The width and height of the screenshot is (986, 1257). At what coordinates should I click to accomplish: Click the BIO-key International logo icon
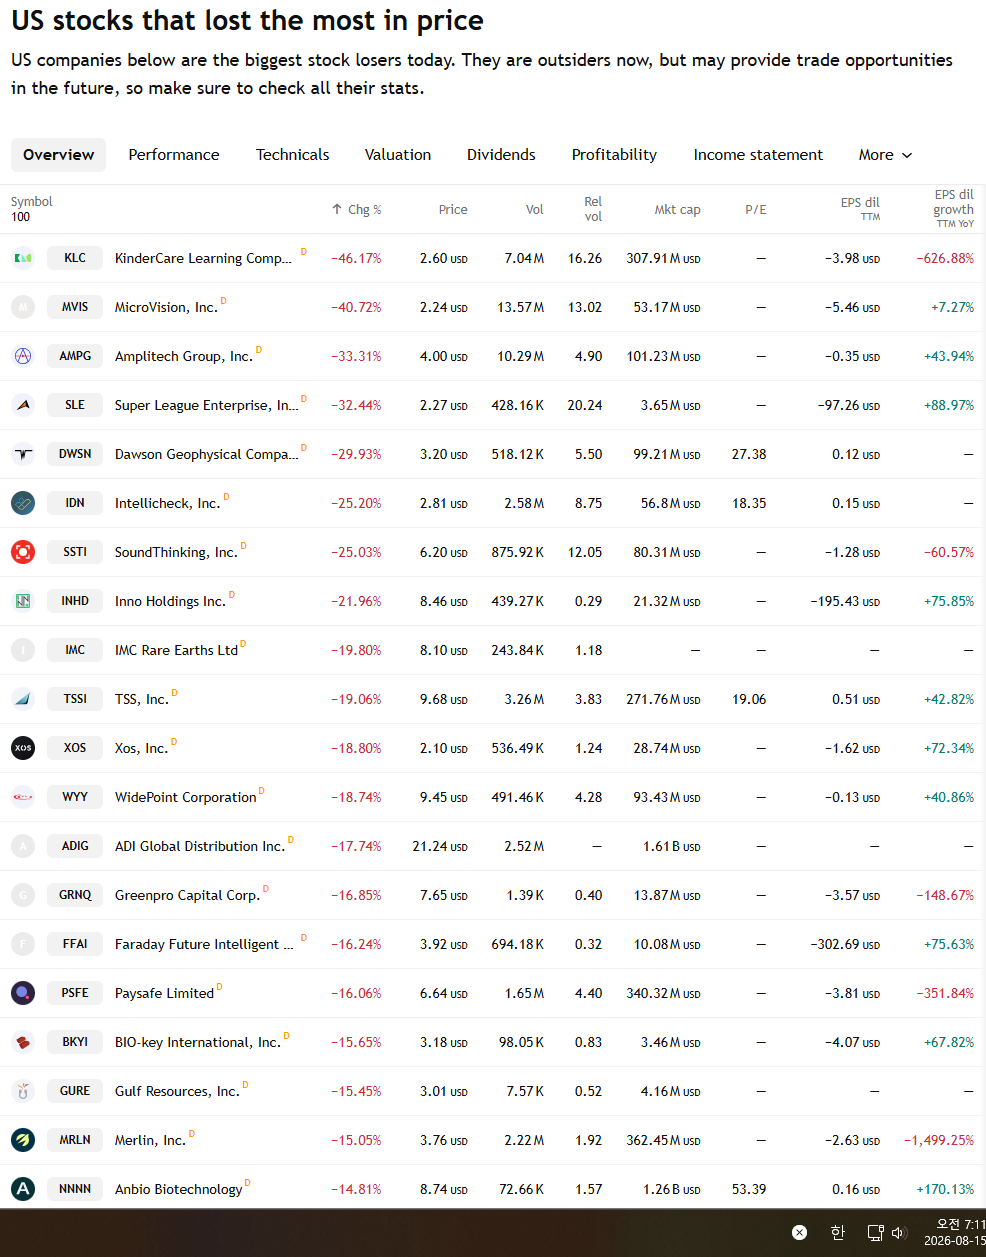click(23, 1042)
